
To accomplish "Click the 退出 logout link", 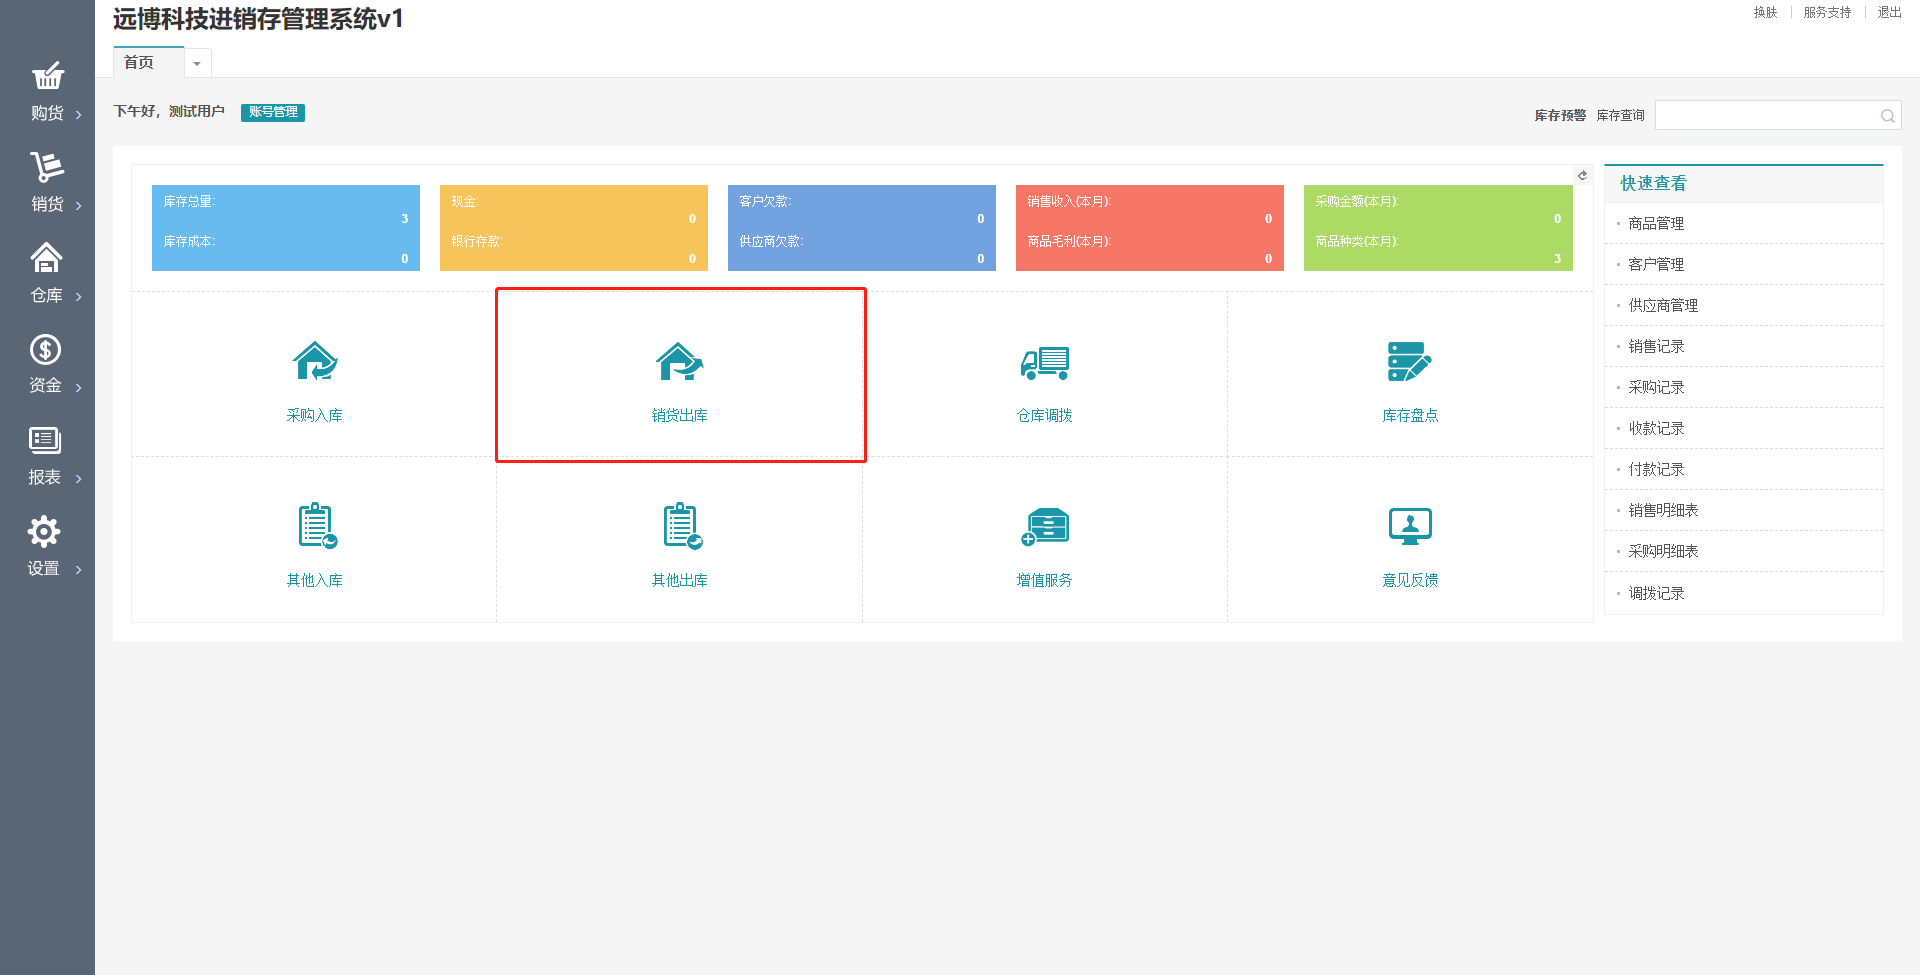I will click(1889, 13).
